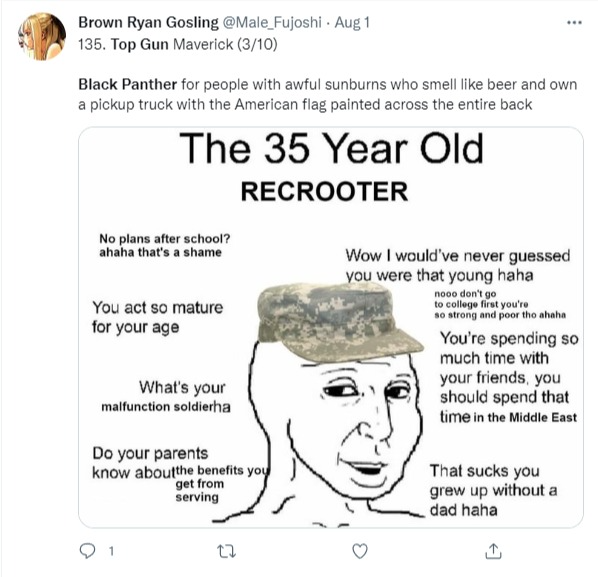Click the bold Top Gun text in tweet
598x577 pixels.
(x=140, y=45)
